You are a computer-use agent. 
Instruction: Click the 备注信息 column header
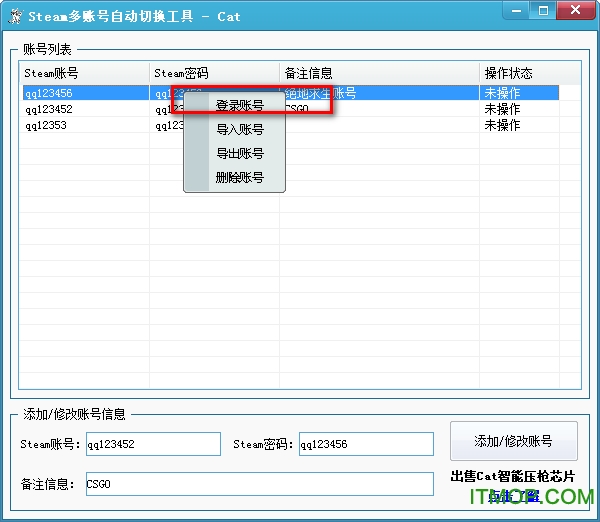379,73
